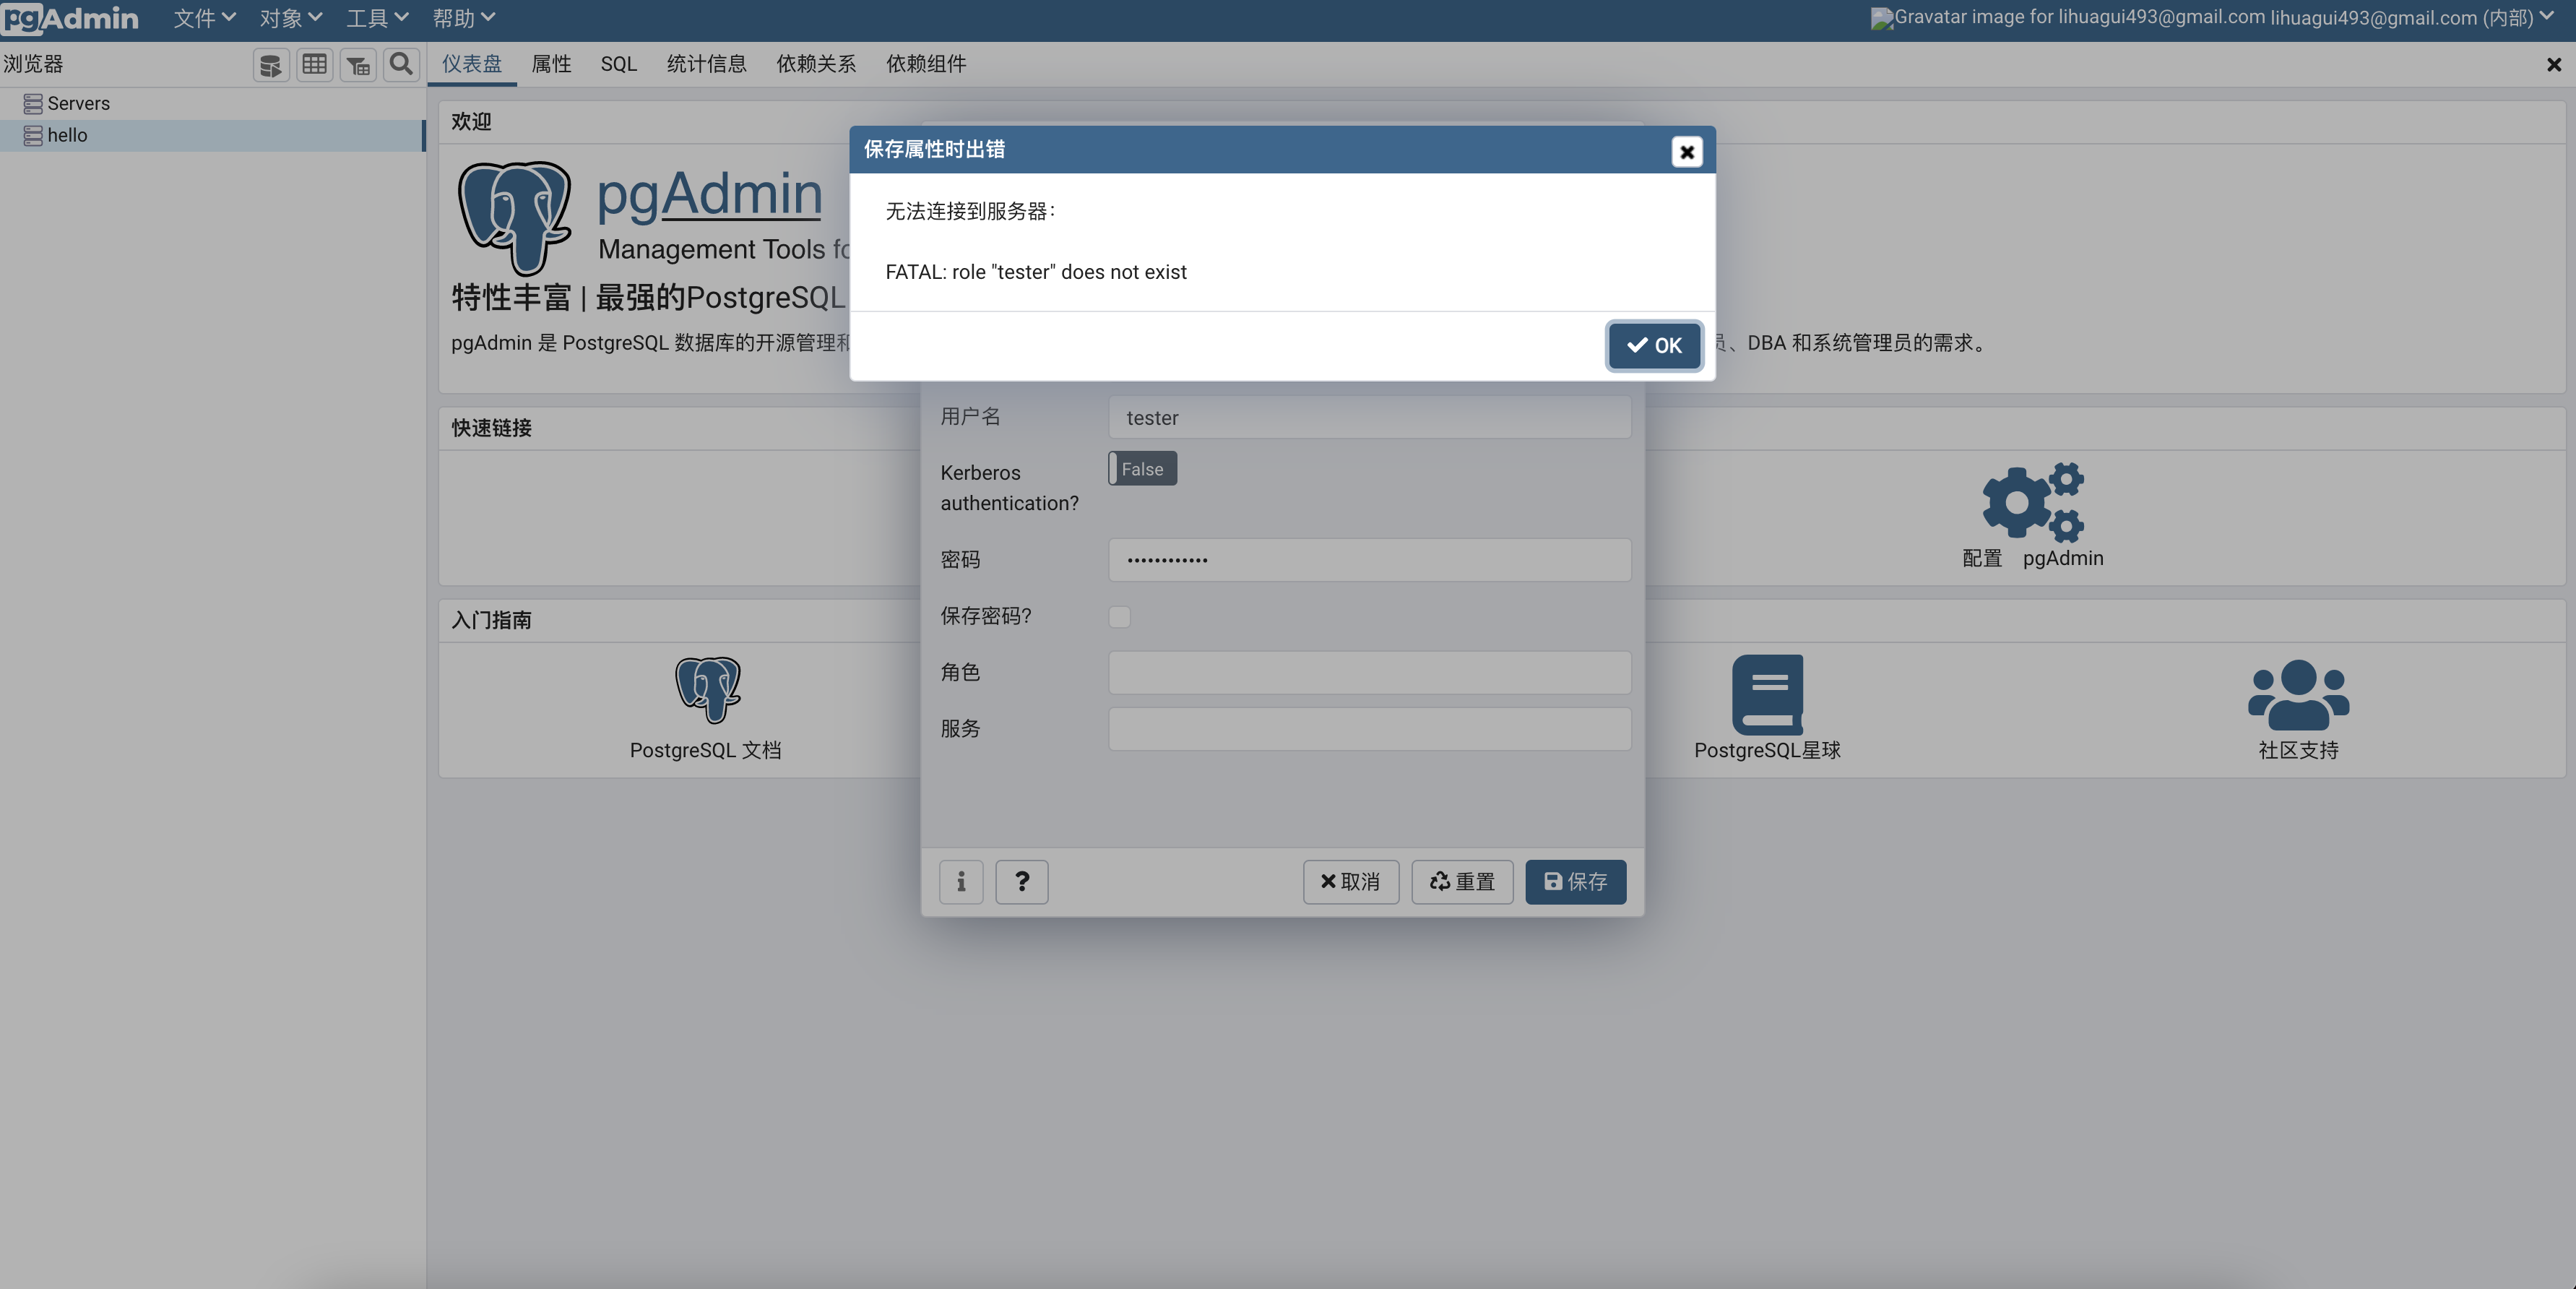Open the 社区支持 people icon

2298,694
